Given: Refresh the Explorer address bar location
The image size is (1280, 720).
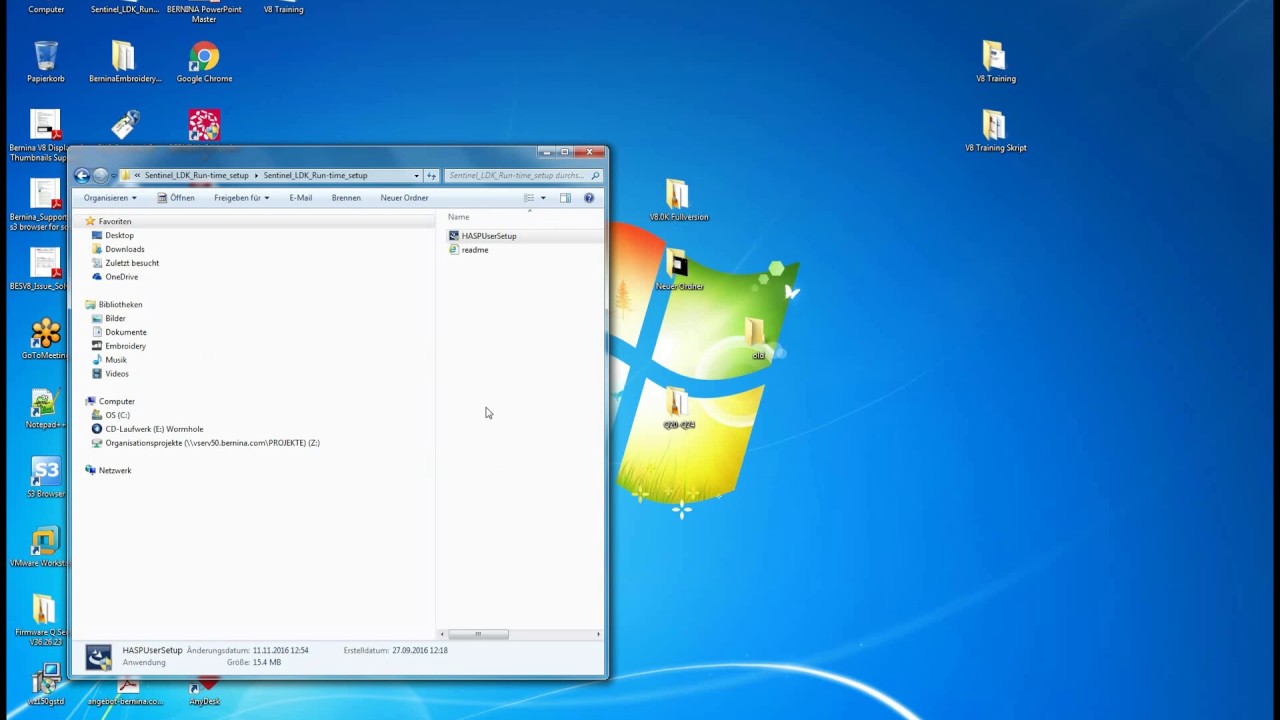Looking at the screenshot, I should tap(431, 175).
